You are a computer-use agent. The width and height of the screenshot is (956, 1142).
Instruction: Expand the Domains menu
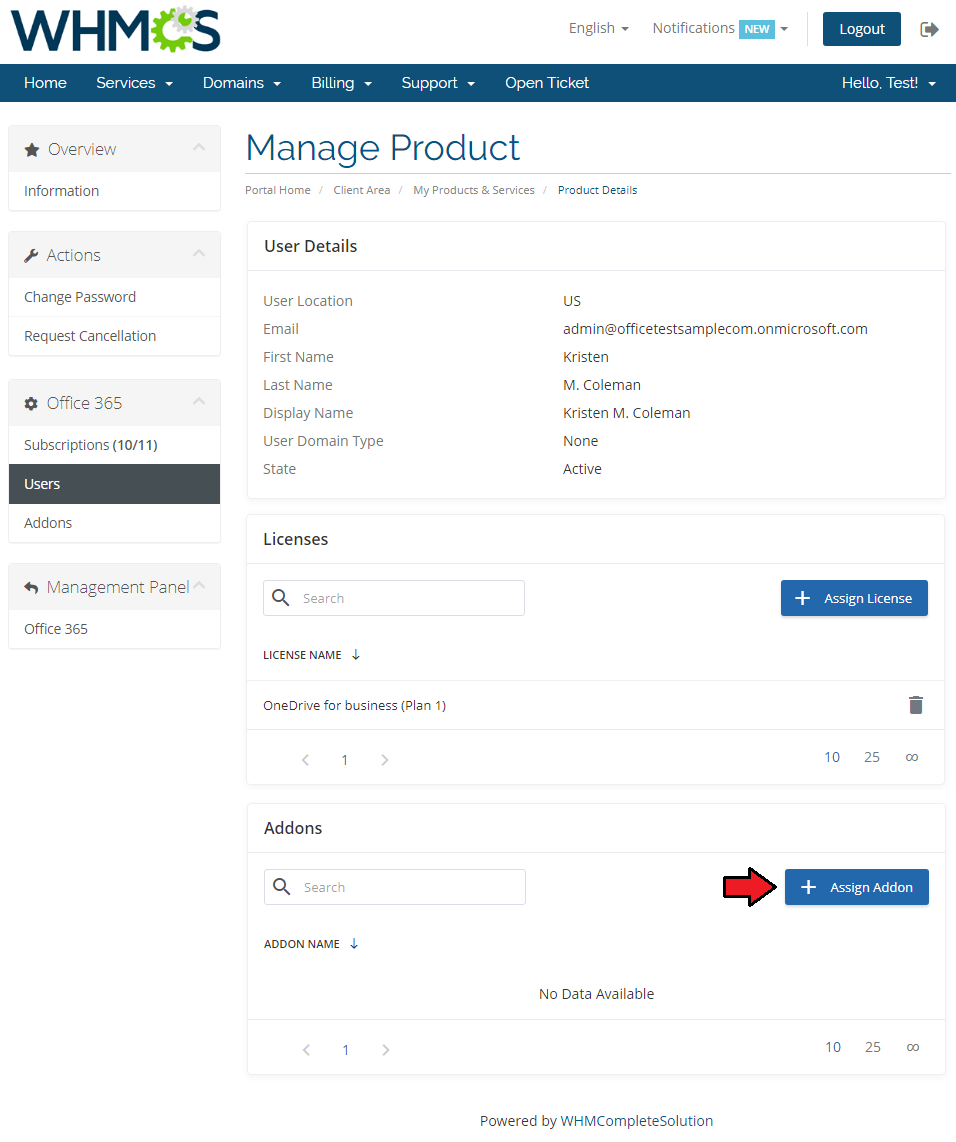pyautogui.click(x=242, y=83)
